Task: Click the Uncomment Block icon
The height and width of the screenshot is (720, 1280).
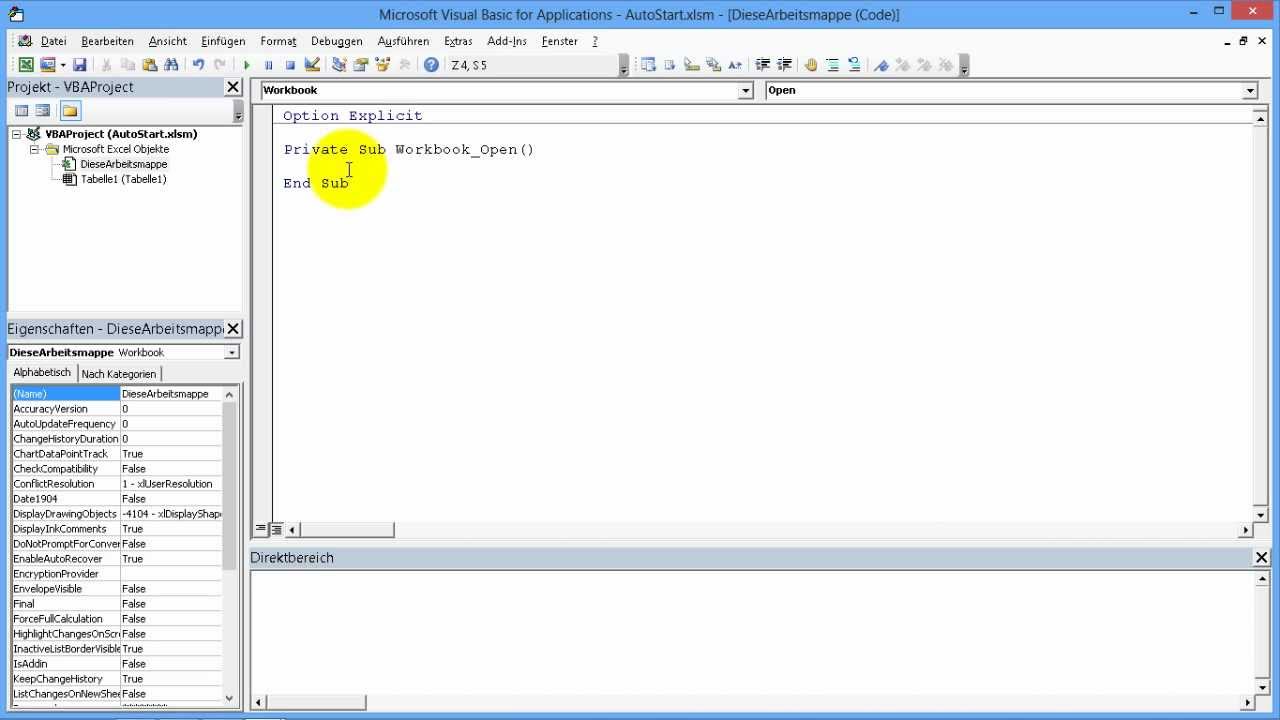Action: pyautogui.click(x=855, y=65)
